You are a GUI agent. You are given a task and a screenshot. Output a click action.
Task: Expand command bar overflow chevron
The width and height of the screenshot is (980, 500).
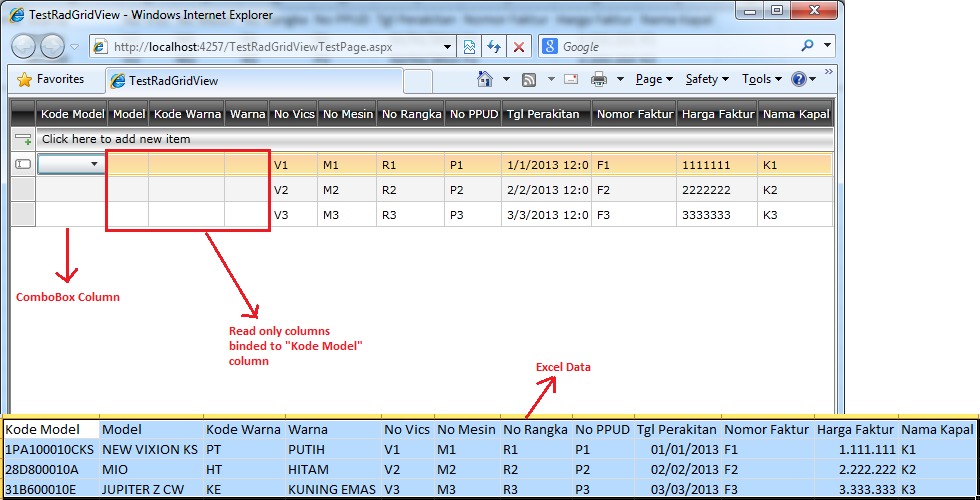[x=829, y=72]
